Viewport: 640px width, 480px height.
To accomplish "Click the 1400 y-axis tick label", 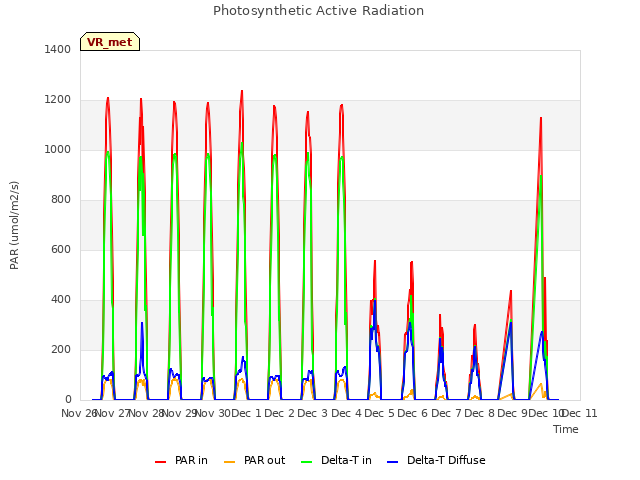I will coord(58,49).
